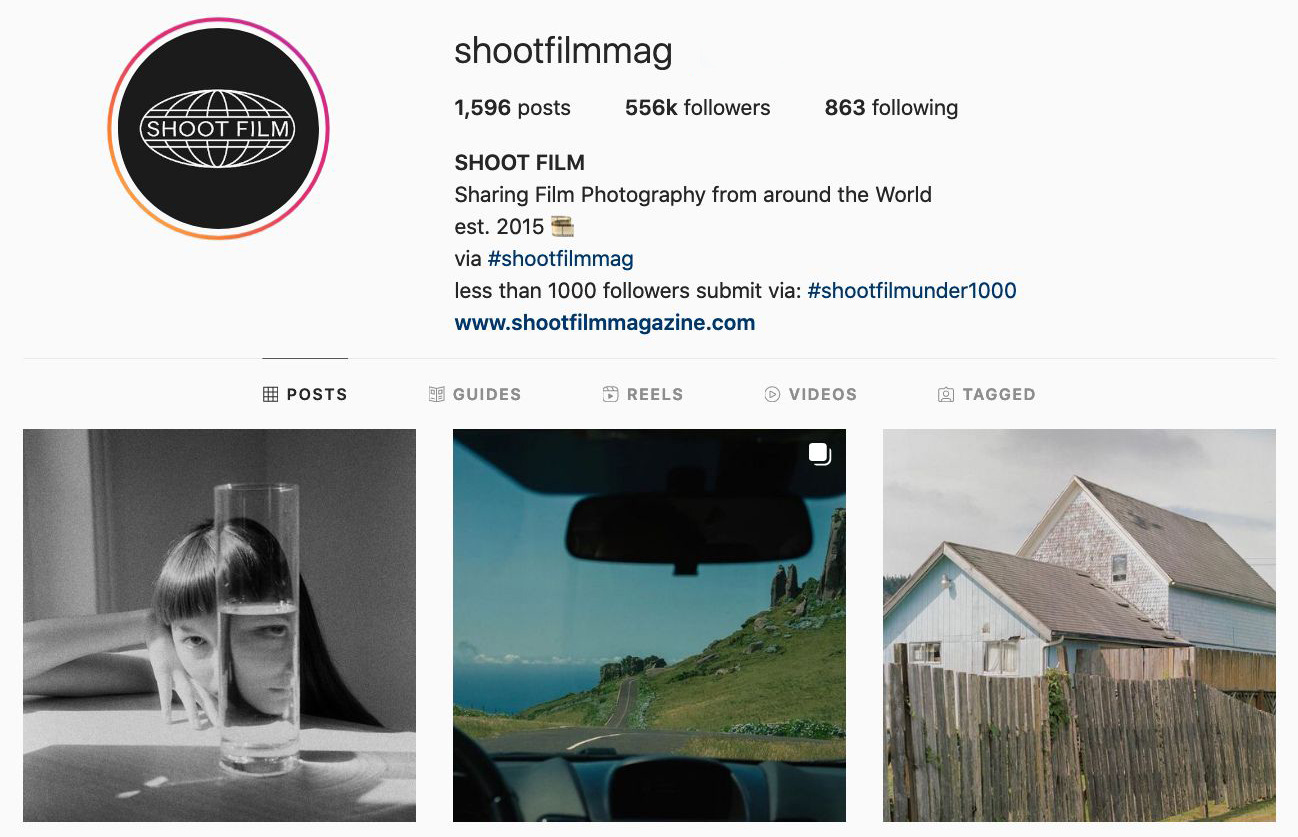Click the carousel icon on windshield photo

point(820,454)
